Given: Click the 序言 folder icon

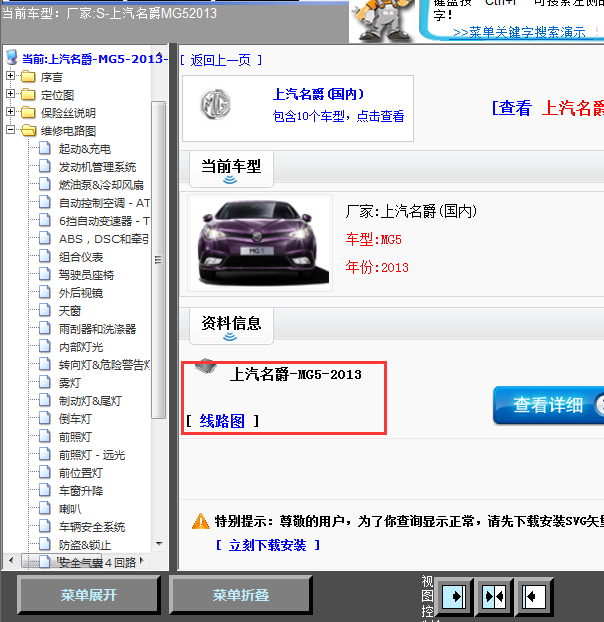Looking at the screenshot, I should click(x=28, y=76).
